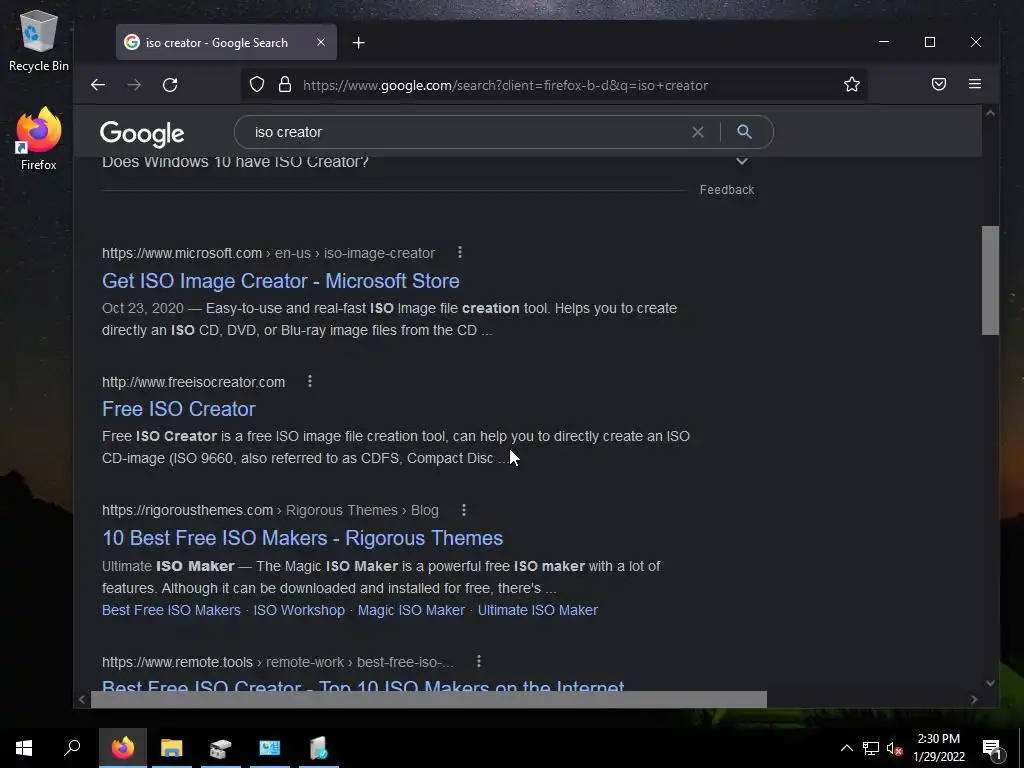
Task: Open options menu for freeisocreator.com result
Action: click(x=310, y=381)
